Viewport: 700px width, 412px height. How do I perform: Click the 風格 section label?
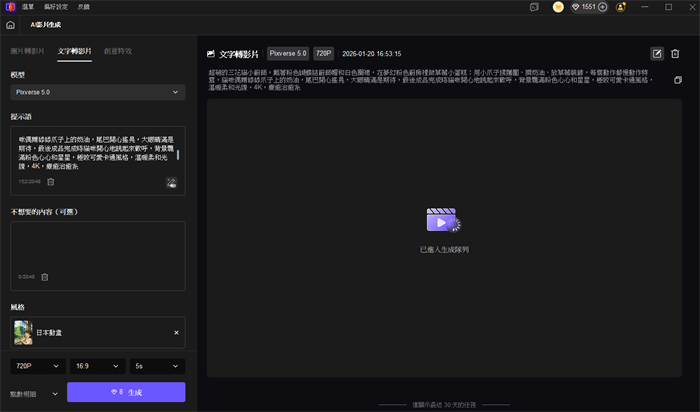tap(18, 307)
